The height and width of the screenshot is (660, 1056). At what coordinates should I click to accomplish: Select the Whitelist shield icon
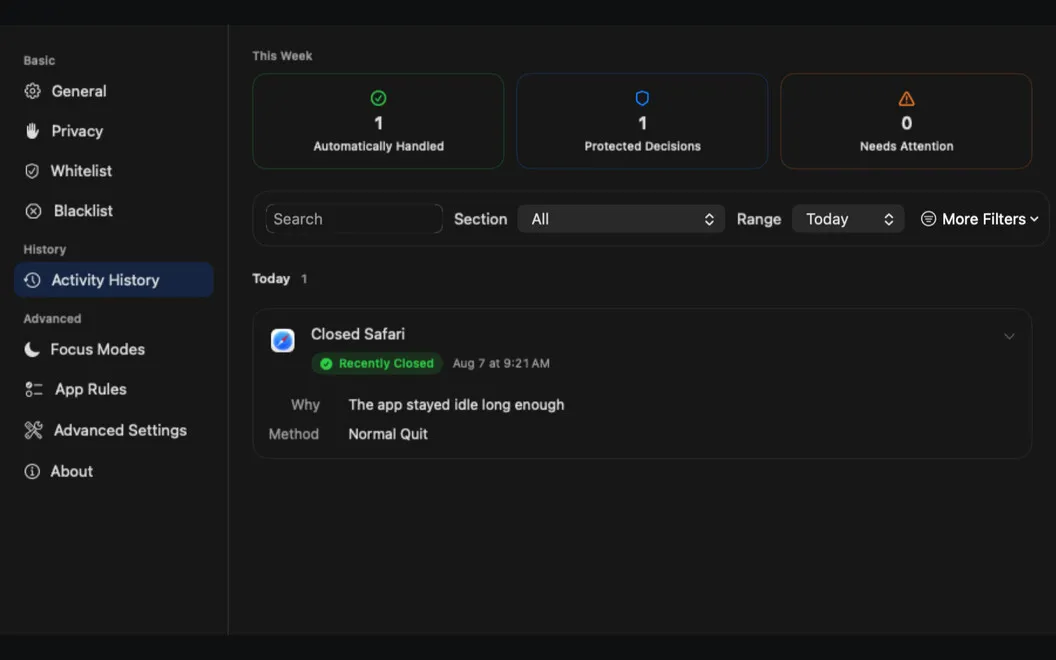coord(32,171)
